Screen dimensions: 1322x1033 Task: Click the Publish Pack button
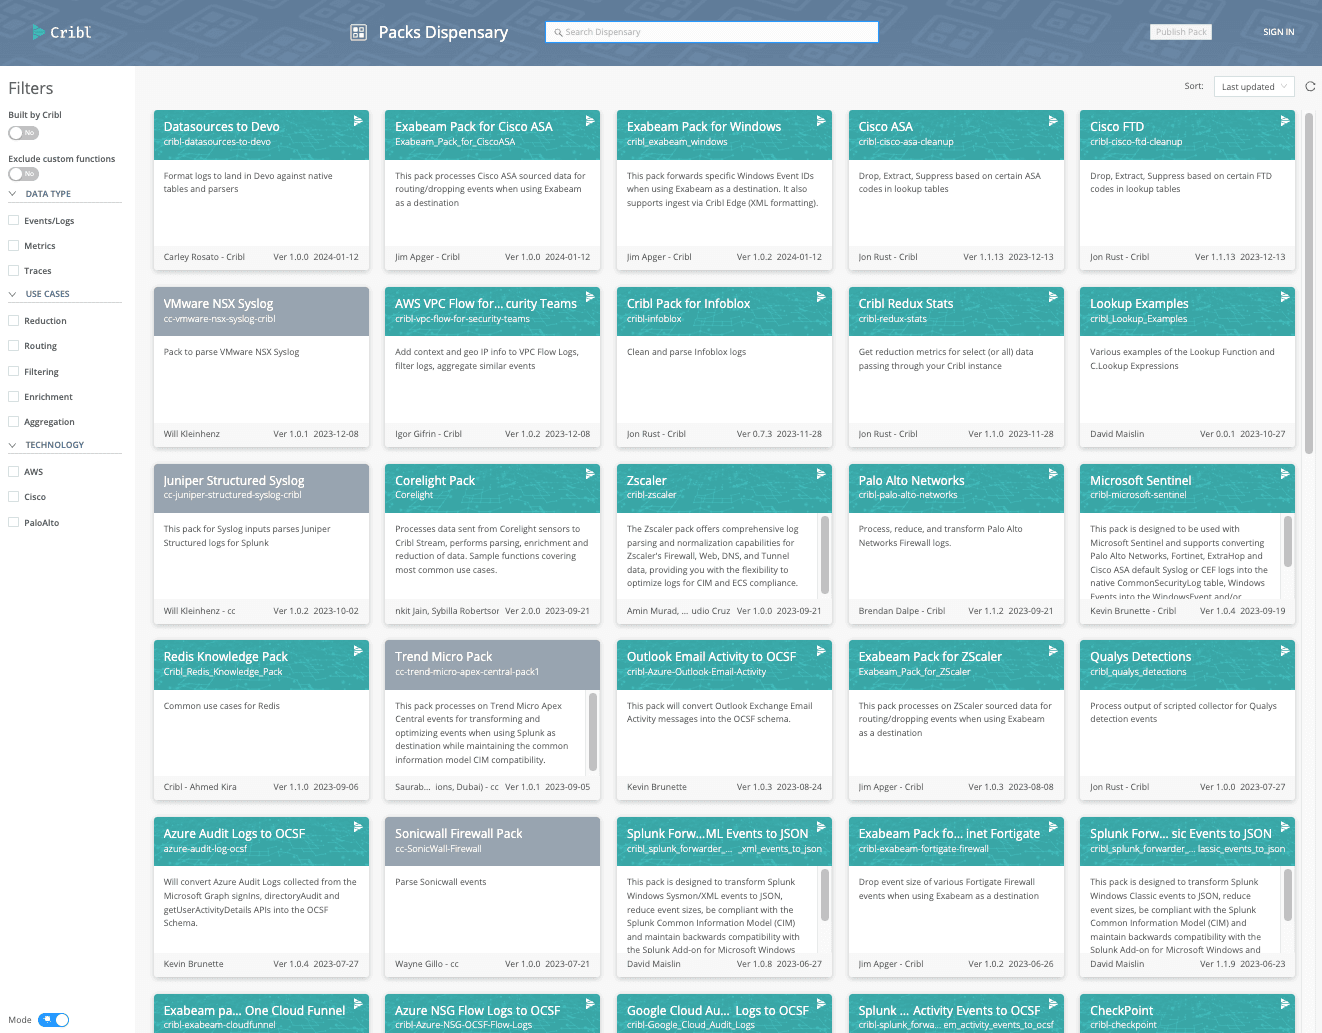(x=1181, y=32)
